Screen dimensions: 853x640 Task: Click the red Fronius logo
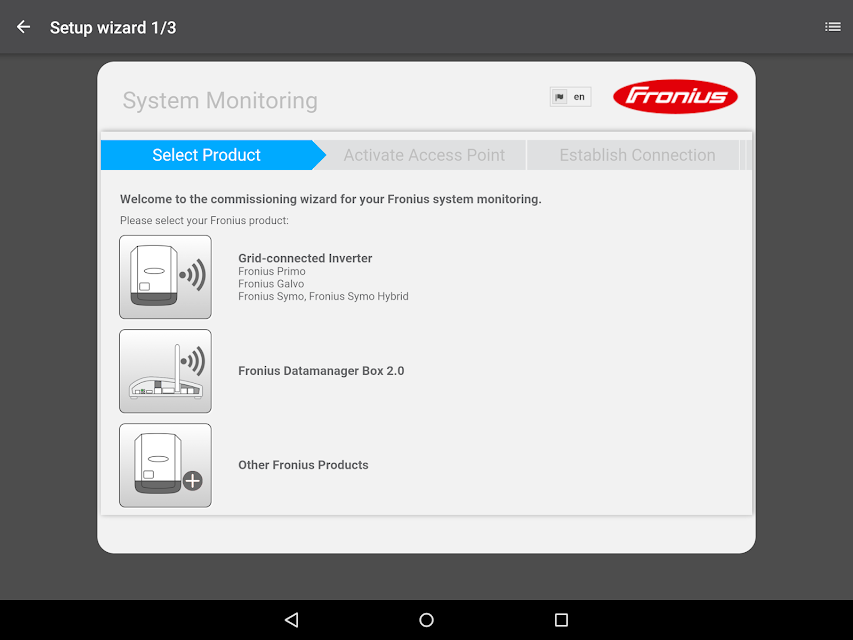pyautogui.click(x=675, y=96)
